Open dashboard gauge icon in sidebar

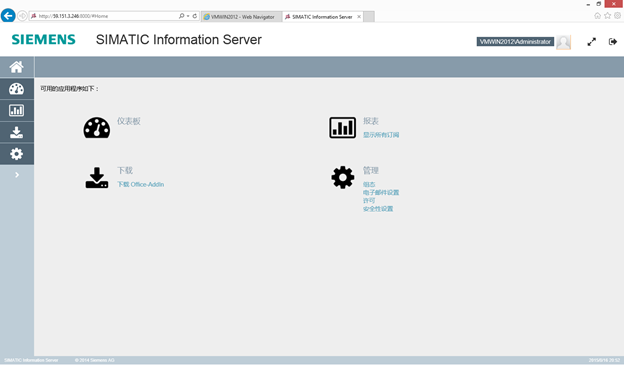point(17,89)
